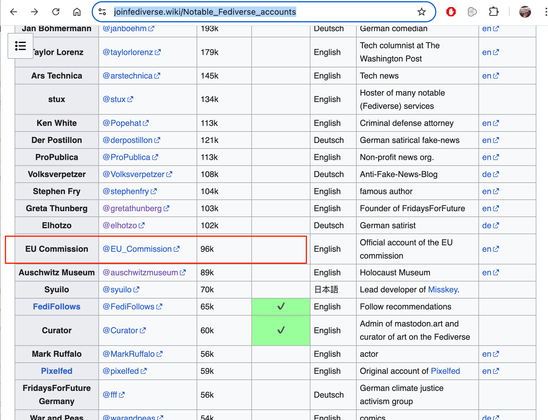Select the "Greta Thunberg" name cell

[x=57, y=209]
